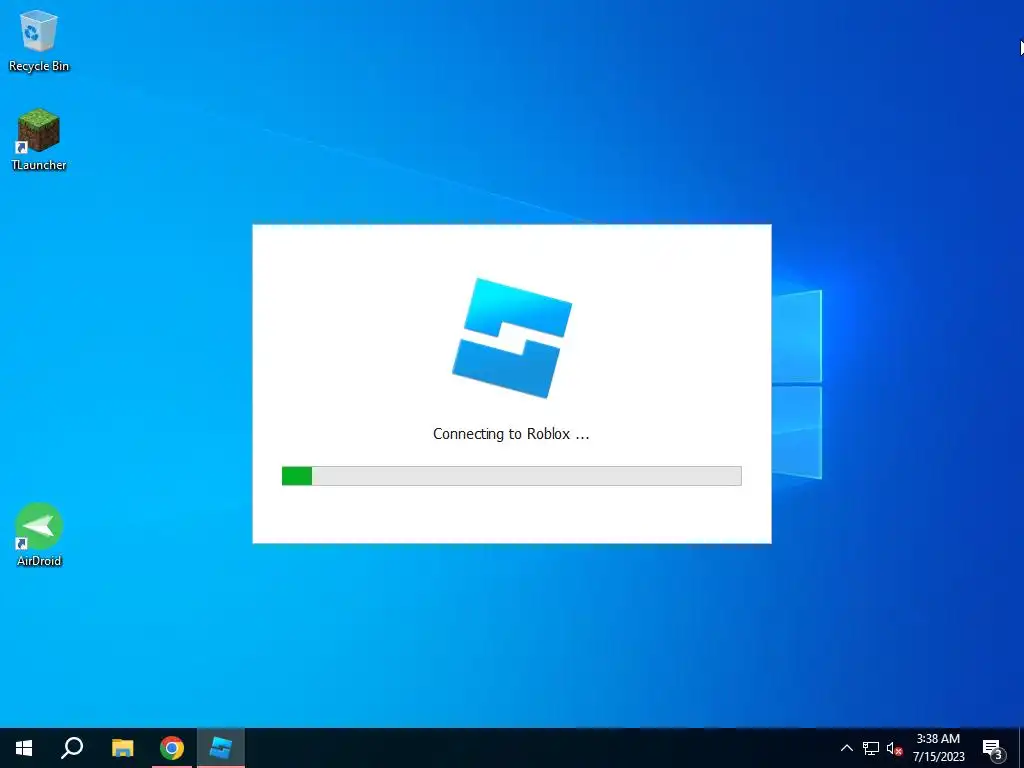Click the AirDroid label text
1024x768 pixels.
pos(39,560)
